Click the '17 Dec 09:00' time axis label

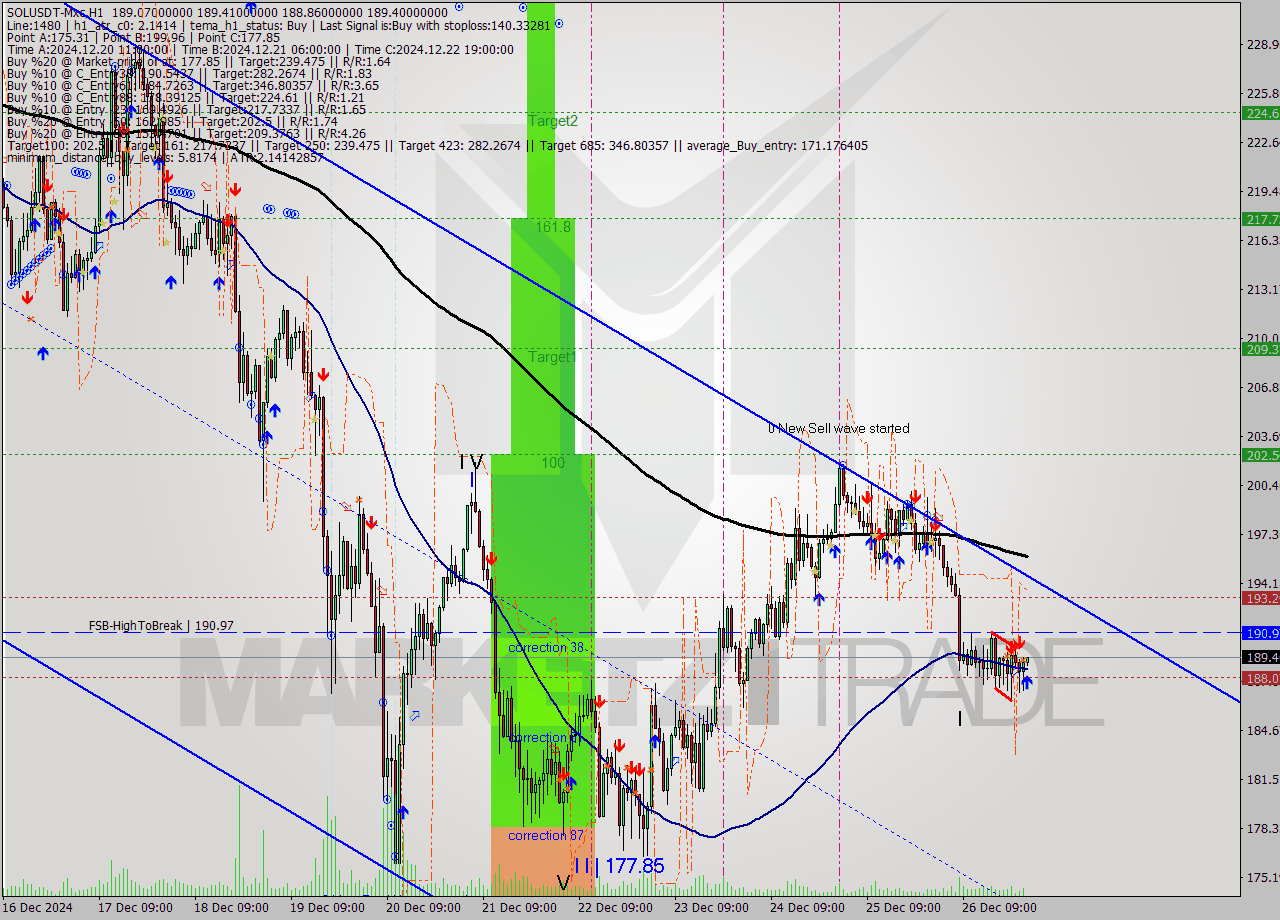(135, 908)
